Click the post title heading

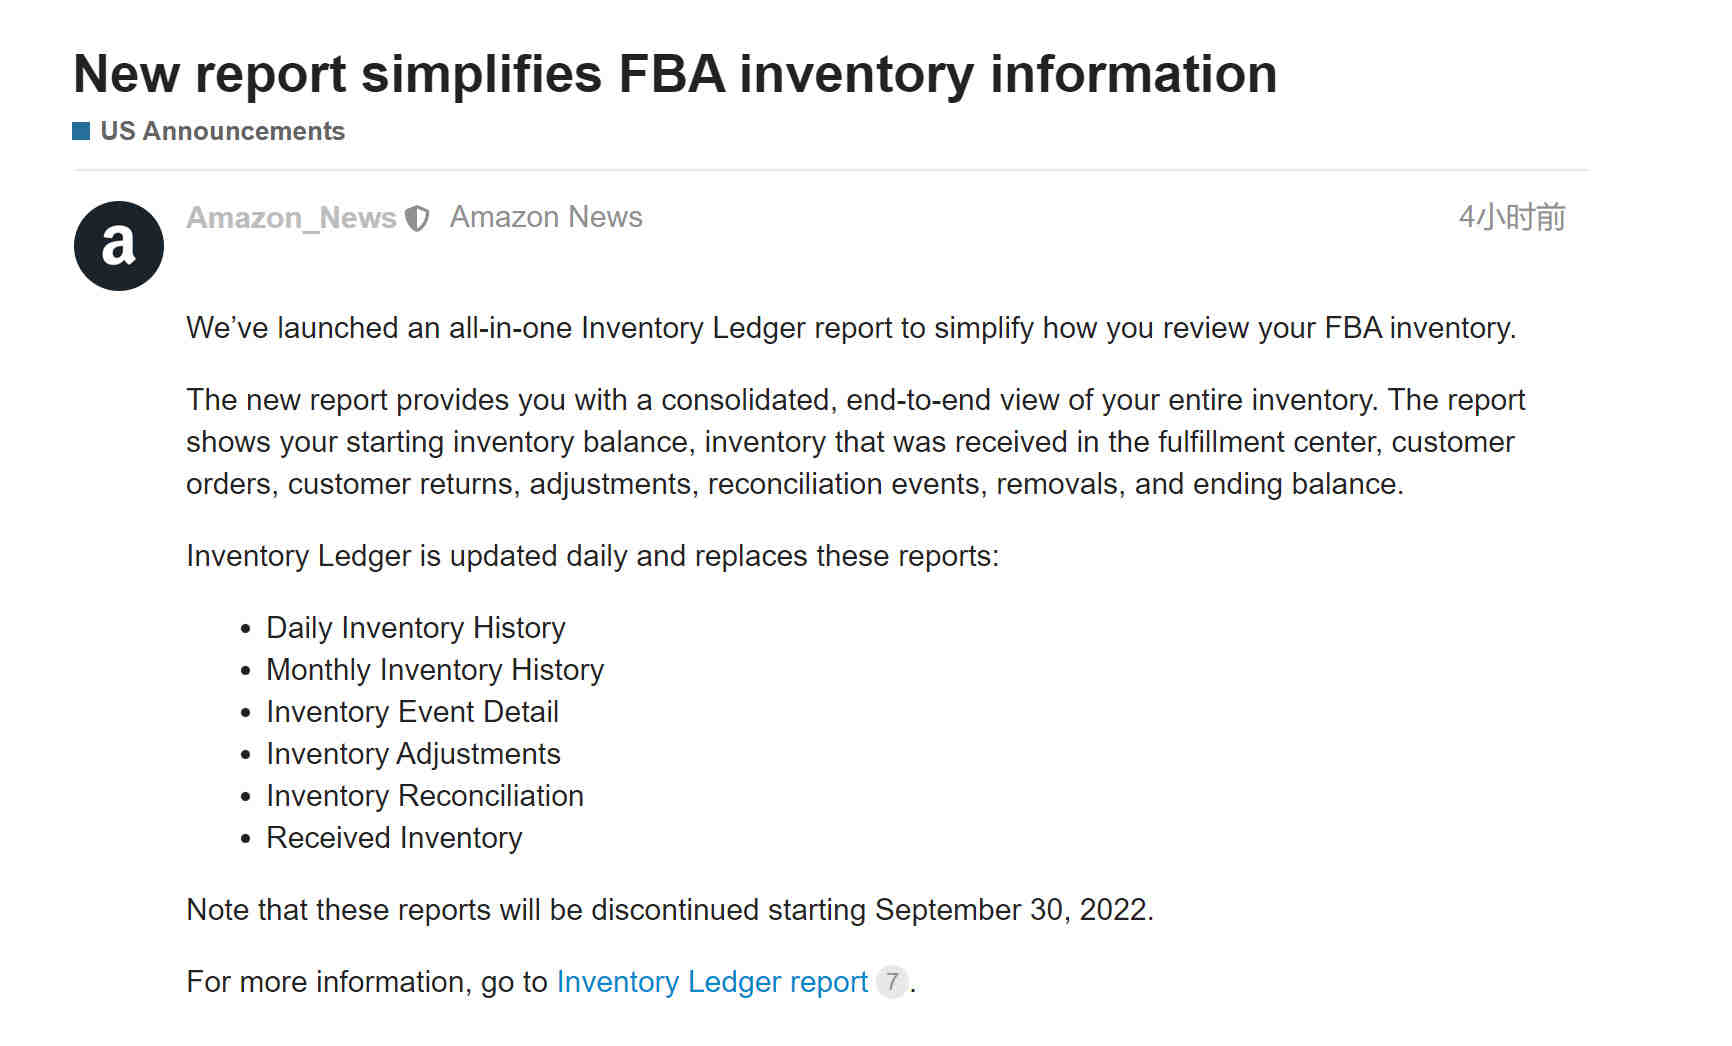(675, 74)
